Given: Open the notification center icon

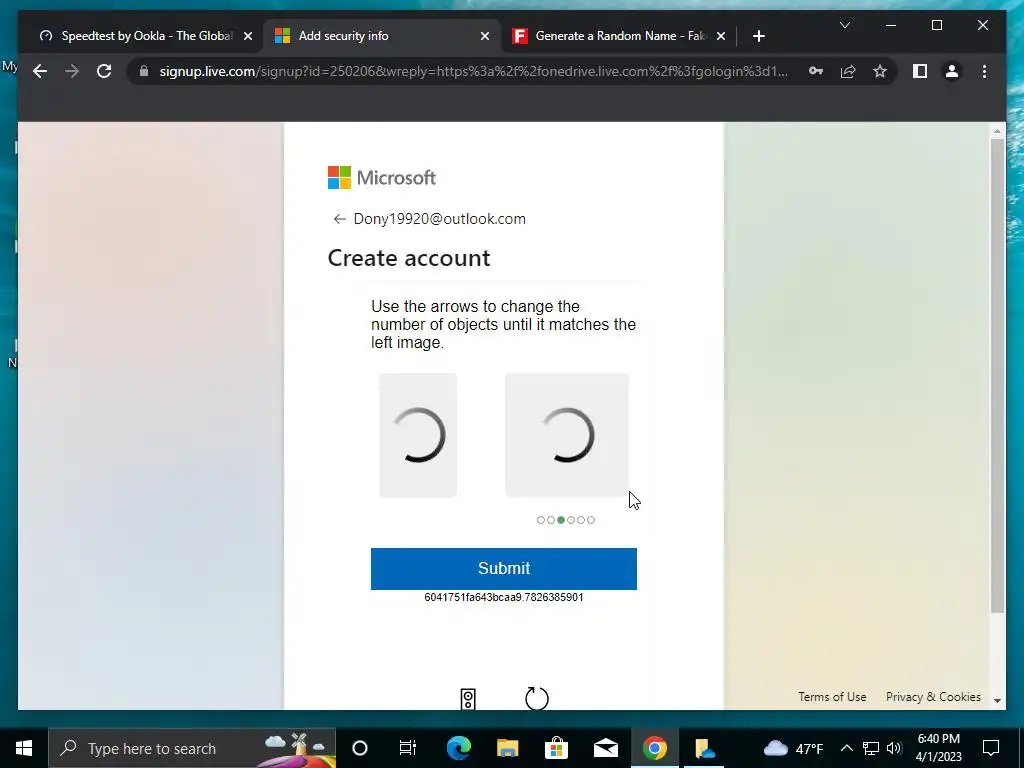Looking at the screenshot, I should coord(991,748).
